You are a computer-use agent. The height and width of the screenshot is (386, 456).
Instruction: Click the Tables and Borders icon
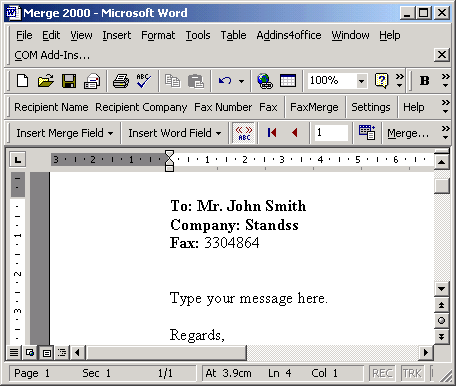[288, 81]
